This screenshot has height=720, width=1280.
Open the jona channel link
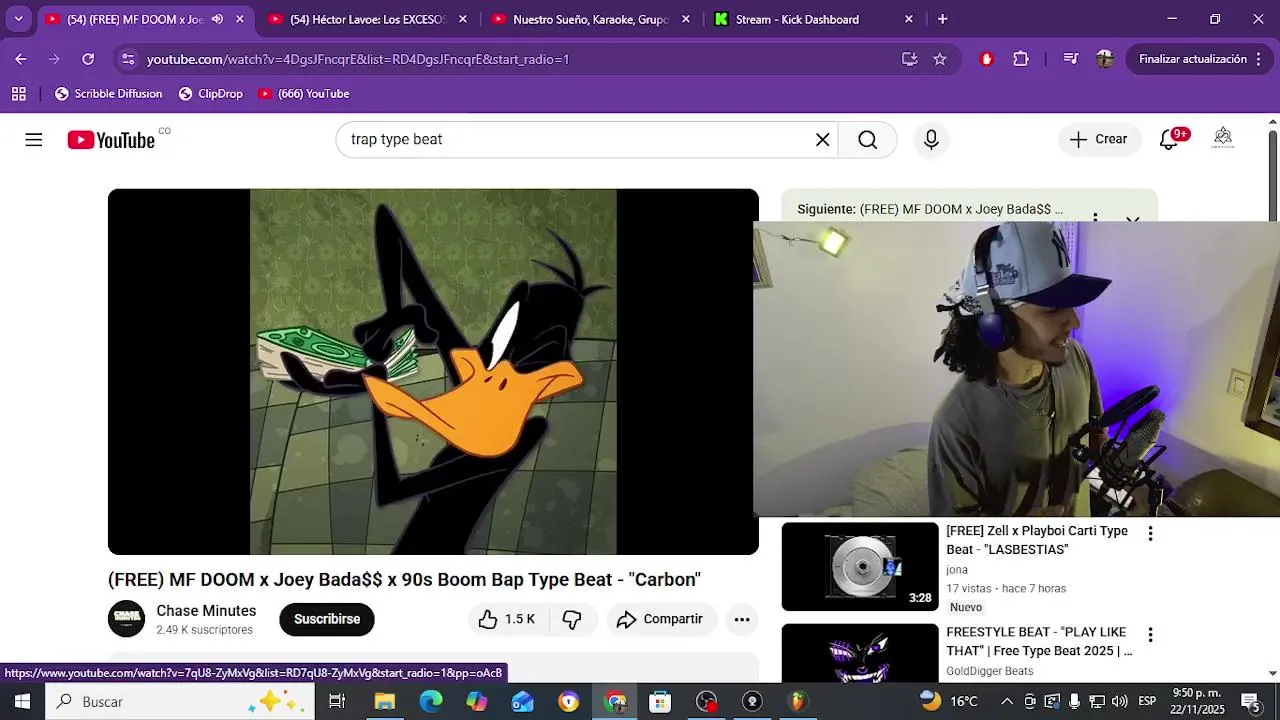click(957, 570)
